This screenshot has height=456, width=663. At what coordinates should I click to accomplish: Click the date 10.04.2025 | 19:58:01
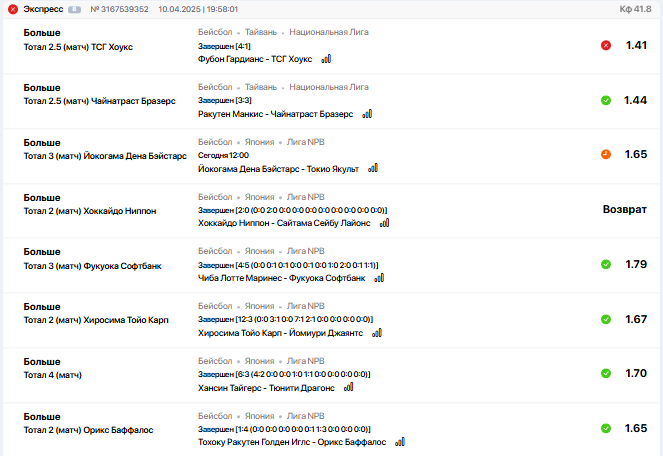[x=198, y=9]
